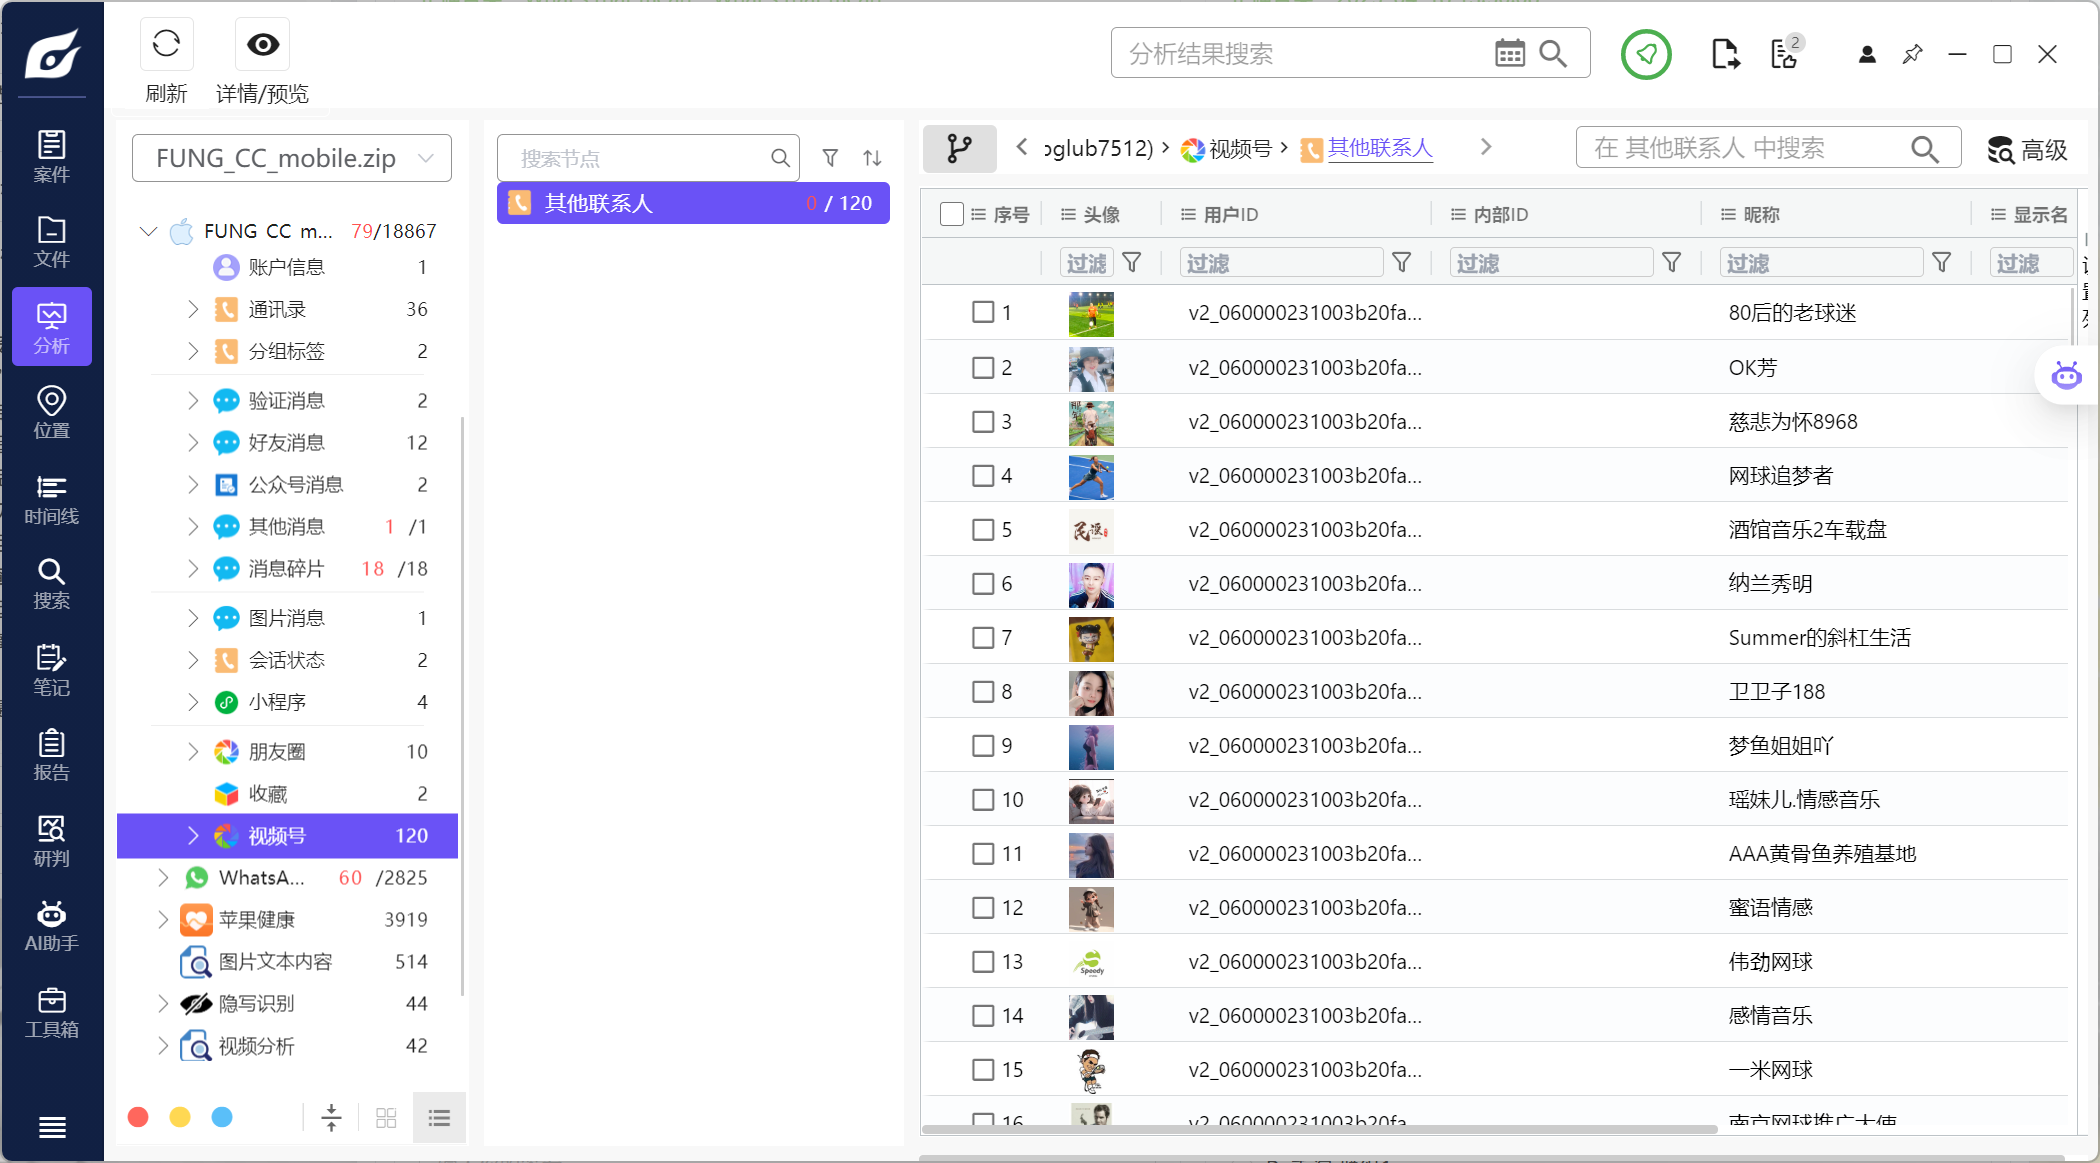Click the 其他联系人 breadcrumb link
2100x1163 pixels.
pyautogui.click(x=1379, y=148)
